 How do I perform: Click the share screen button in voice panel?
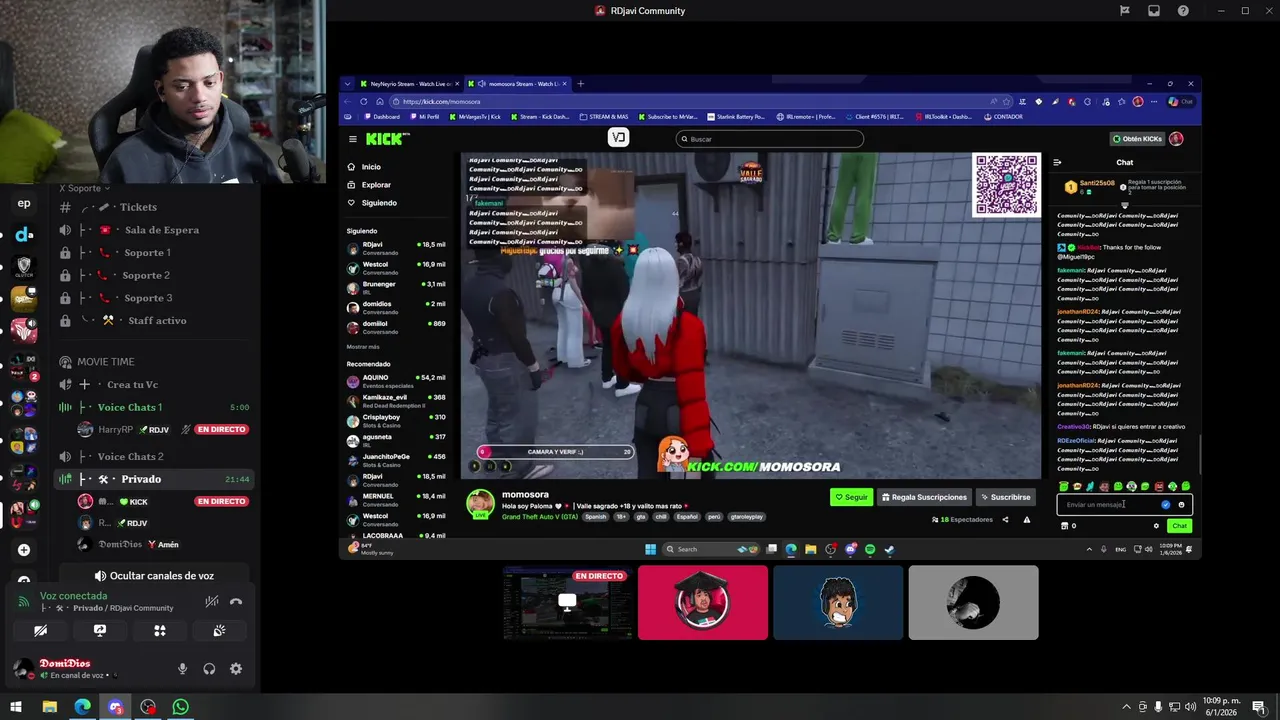tap(100, 631)
